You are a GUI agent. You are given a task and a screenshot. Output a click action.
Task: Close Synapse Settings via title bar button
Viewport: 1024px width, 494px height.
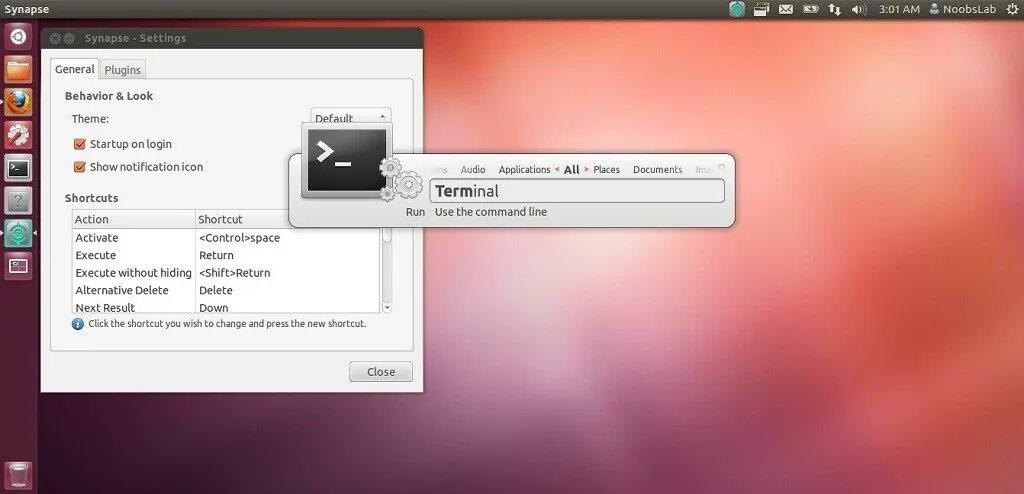point(55,39)
